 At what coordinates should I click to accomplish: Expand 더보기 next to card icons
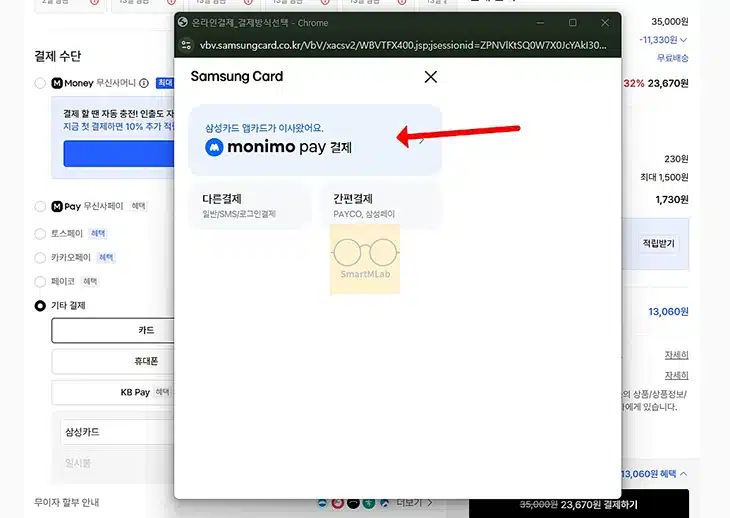(x=414, y=503)
